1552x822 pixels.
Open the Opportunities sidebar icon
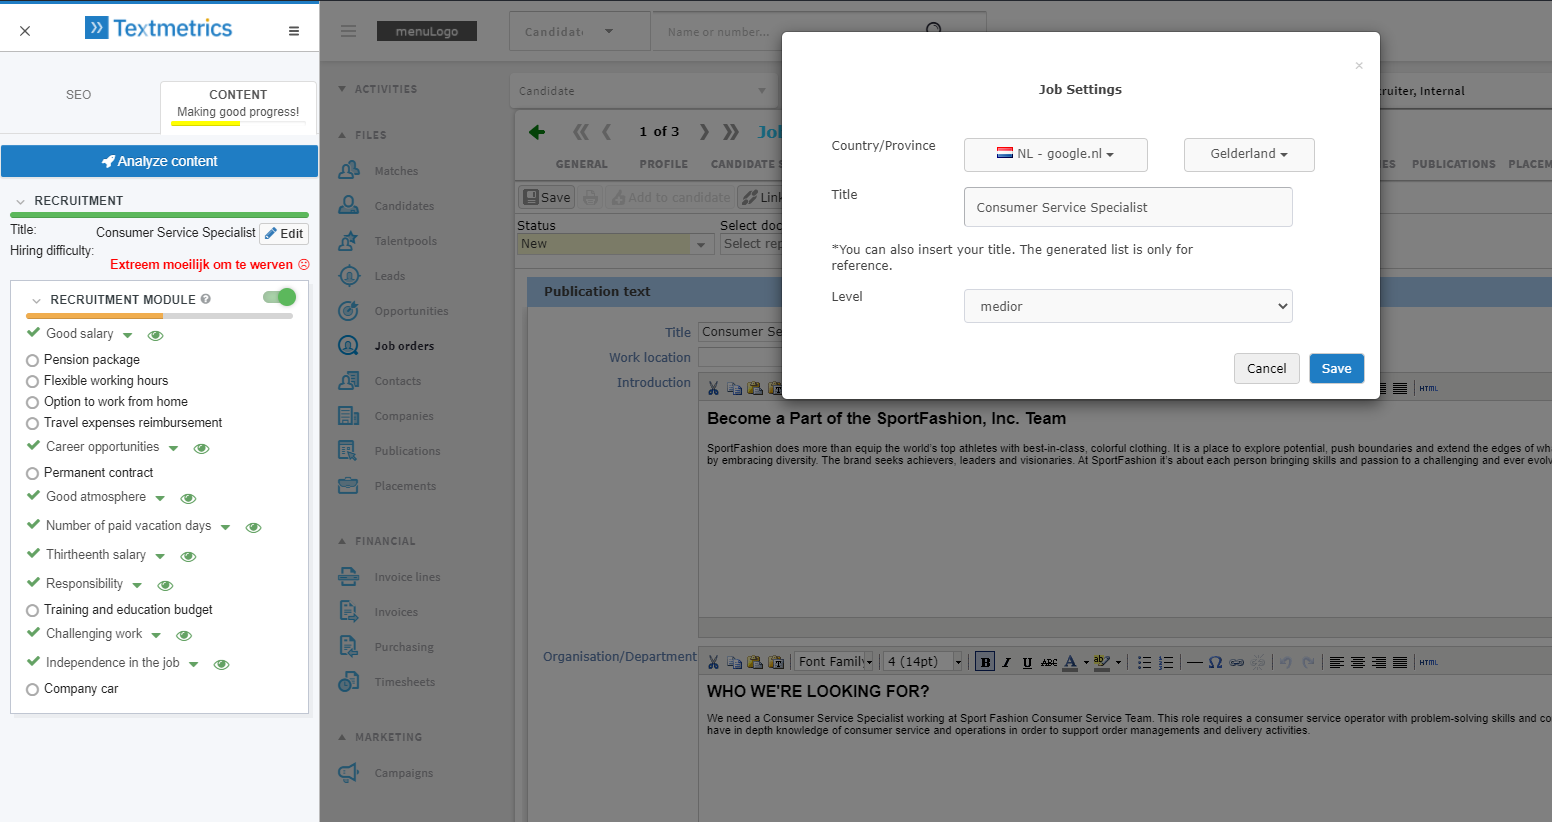pos(348,310)
